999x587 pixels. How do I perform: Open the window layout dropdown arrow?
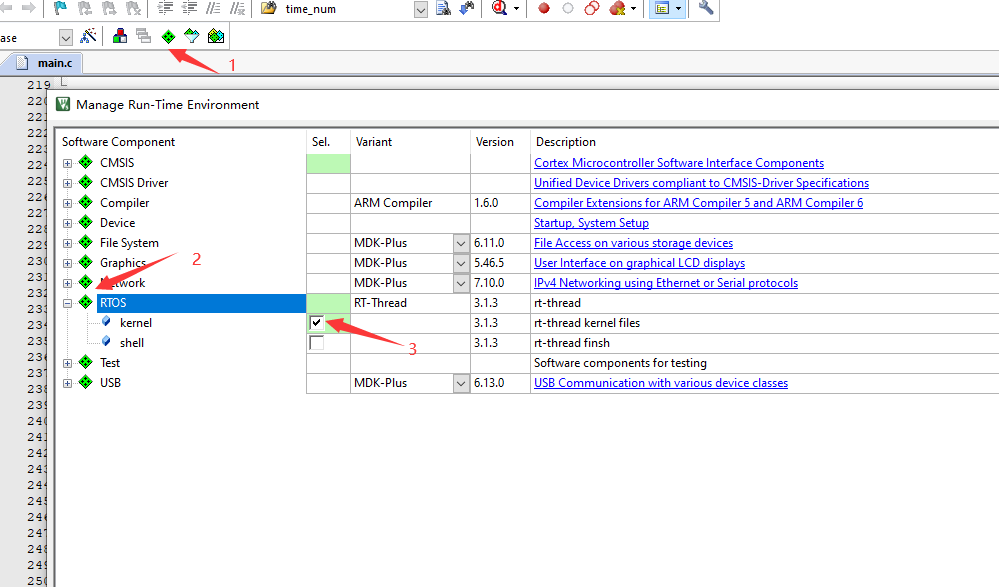(x=678, y=9)
